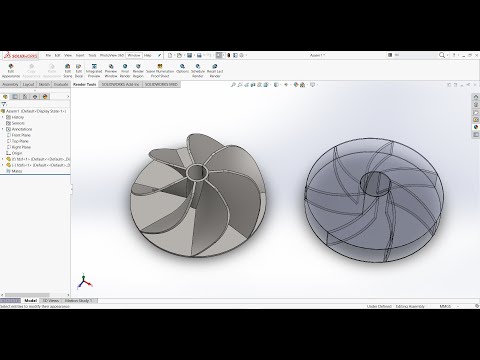The image size is (480, 360).
Task: Switch to the SOLIDWORKS Add-Ins tab
Action: 120,85
